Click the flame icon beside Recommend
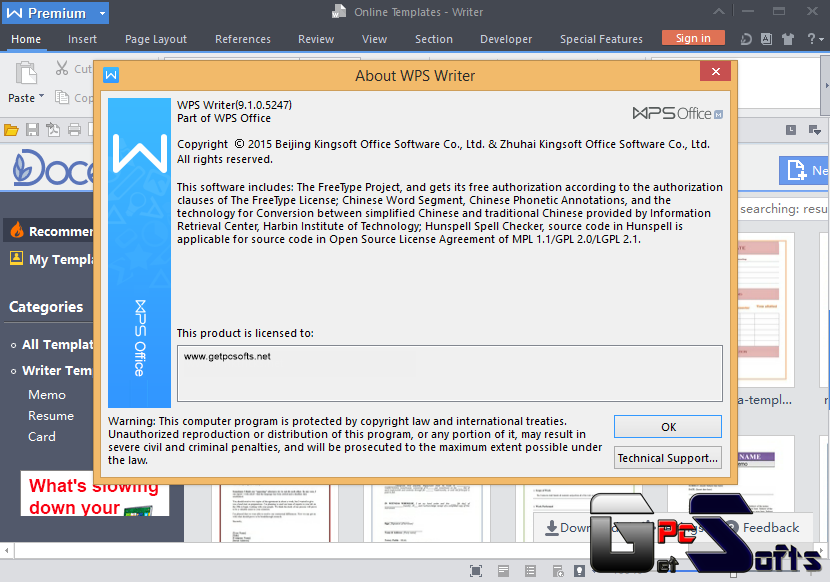 (x=17, y=230)
